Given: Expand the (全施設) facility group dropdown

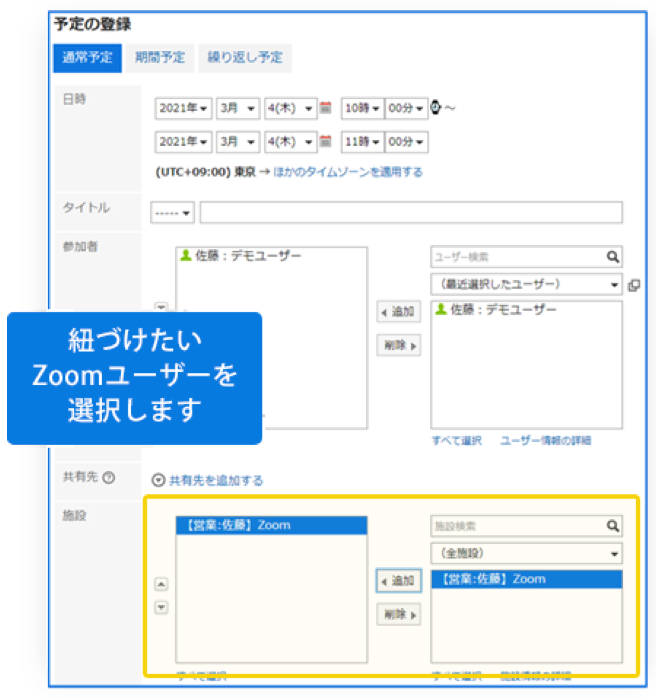Looking at the screenshot, I should pos(526,553).
